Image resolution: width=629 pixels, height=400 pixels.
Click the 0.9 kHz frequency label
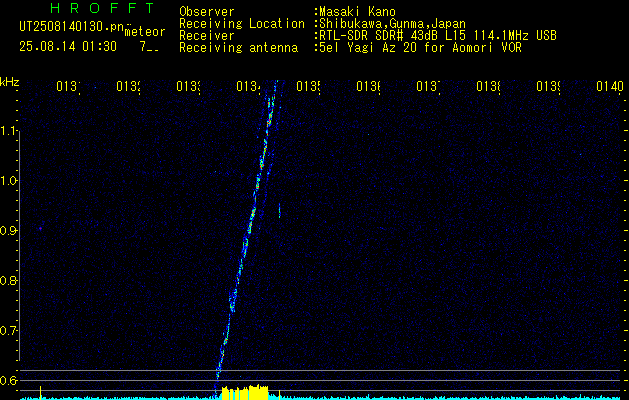(8, 231)
